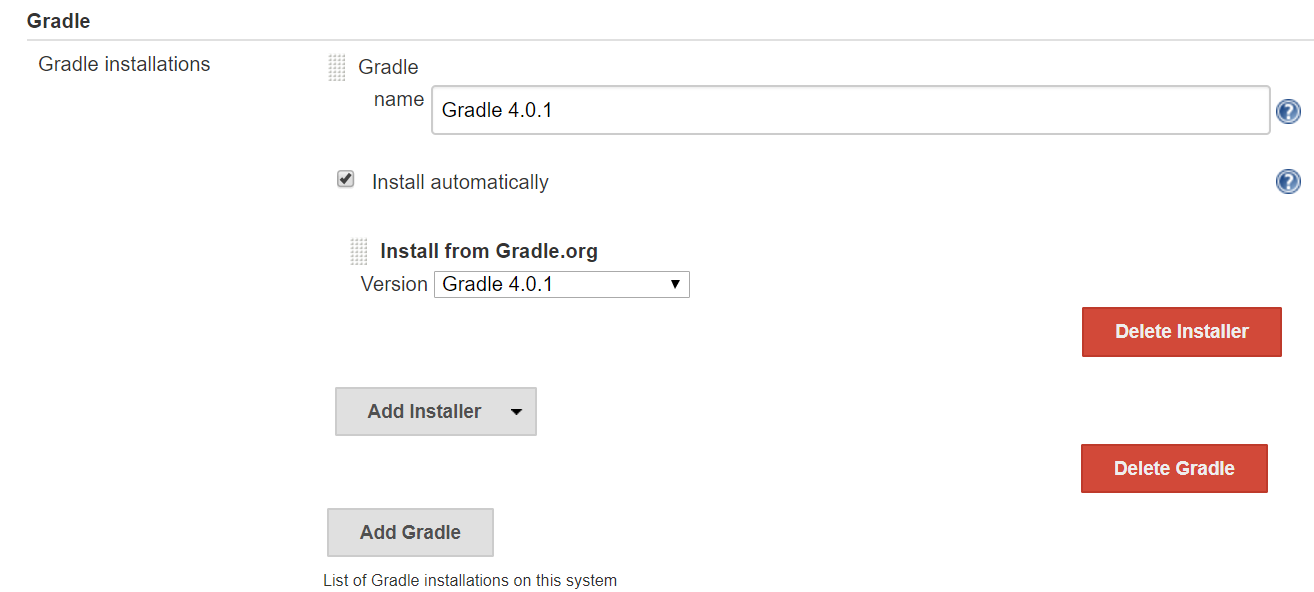Open help for the Gradle name field
The height and width of the screenshot is (592, 1314).
pos(1288,112)
